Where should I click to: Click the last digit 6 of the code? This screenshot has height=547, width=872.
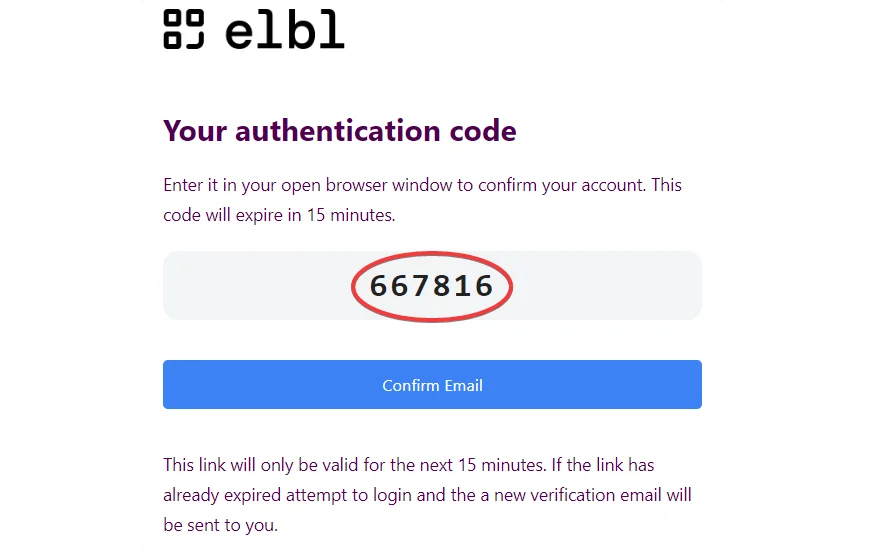[x=485, y=286]
